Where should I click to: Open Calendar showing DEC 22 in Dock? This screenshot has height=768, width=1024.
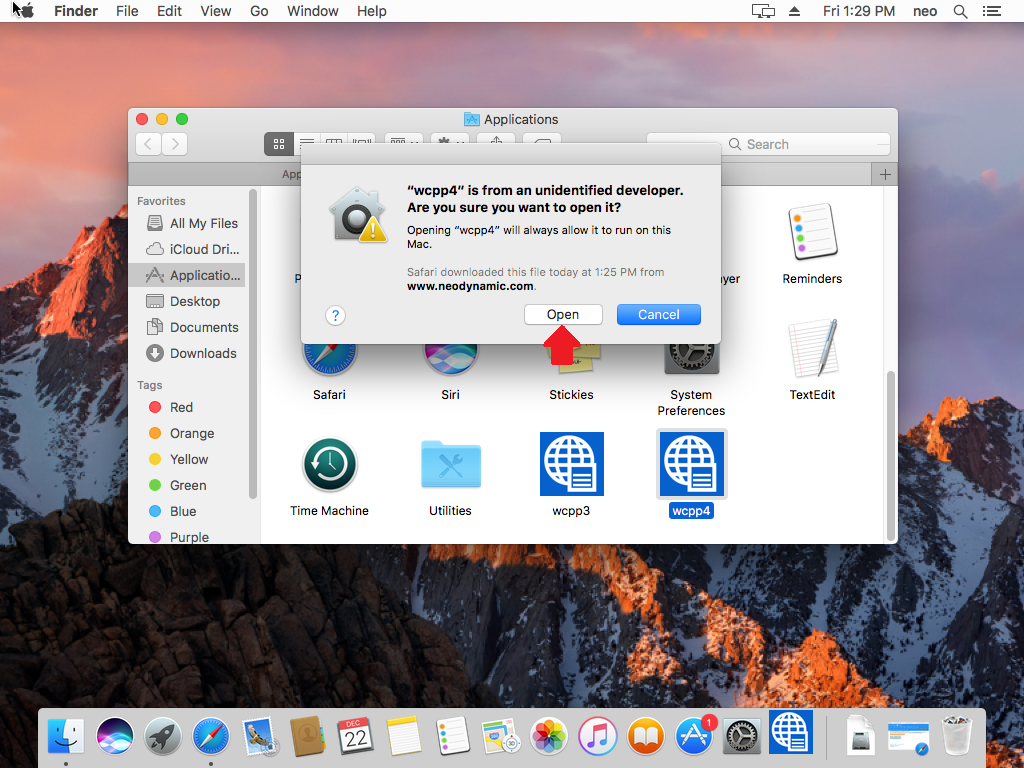[x=355, y=736]
